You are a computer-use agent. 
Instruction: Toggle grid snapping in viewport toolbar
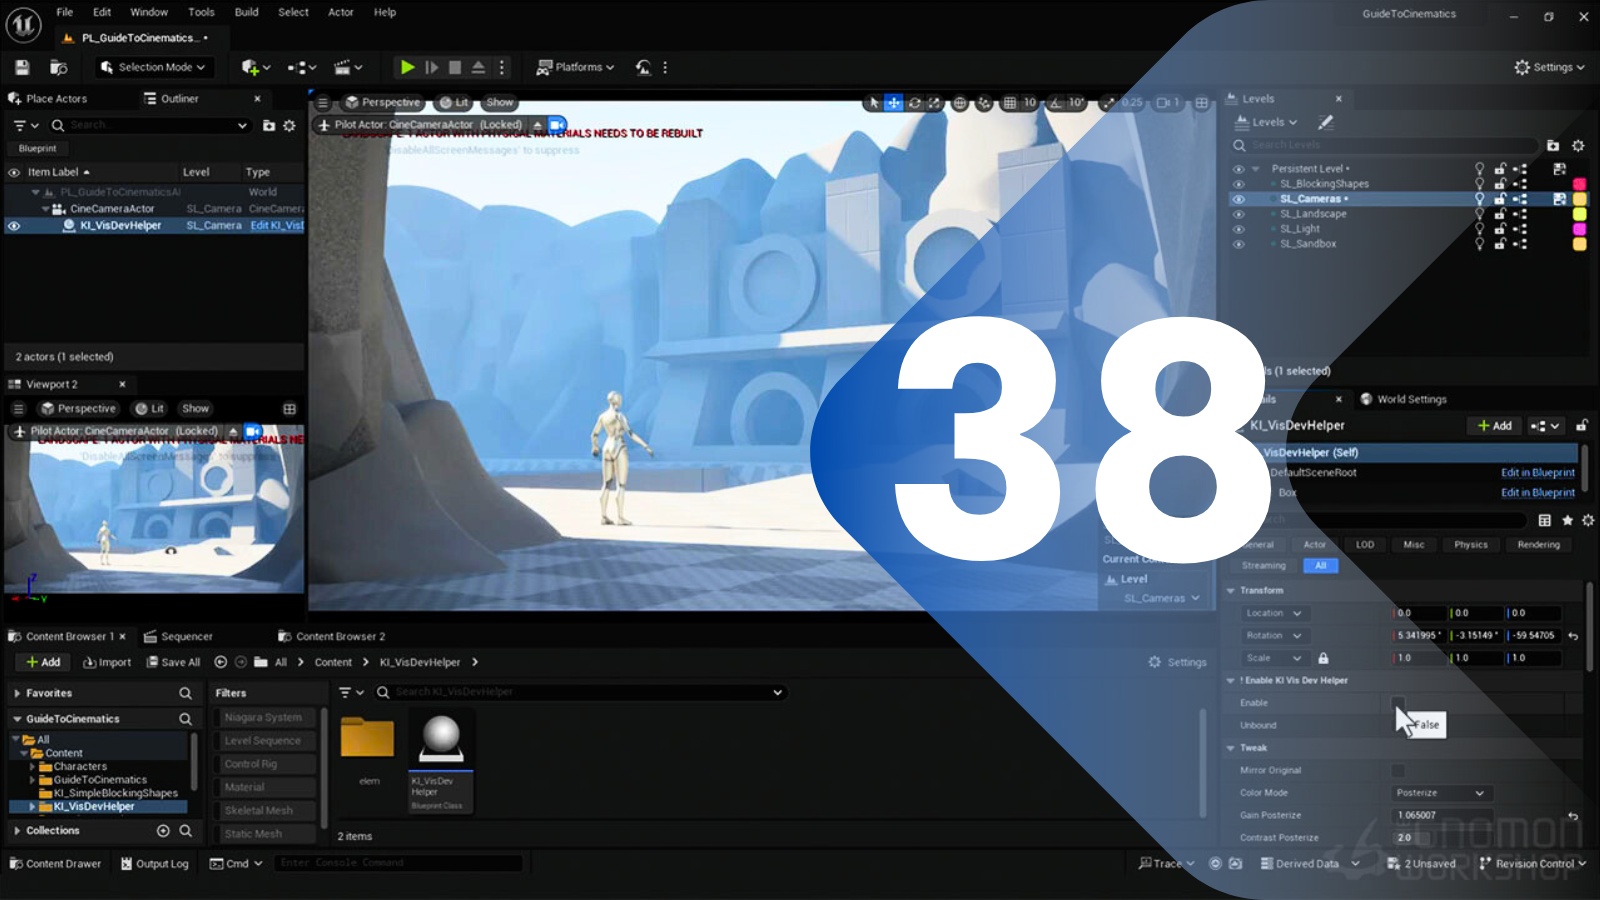pos(1010,102)
